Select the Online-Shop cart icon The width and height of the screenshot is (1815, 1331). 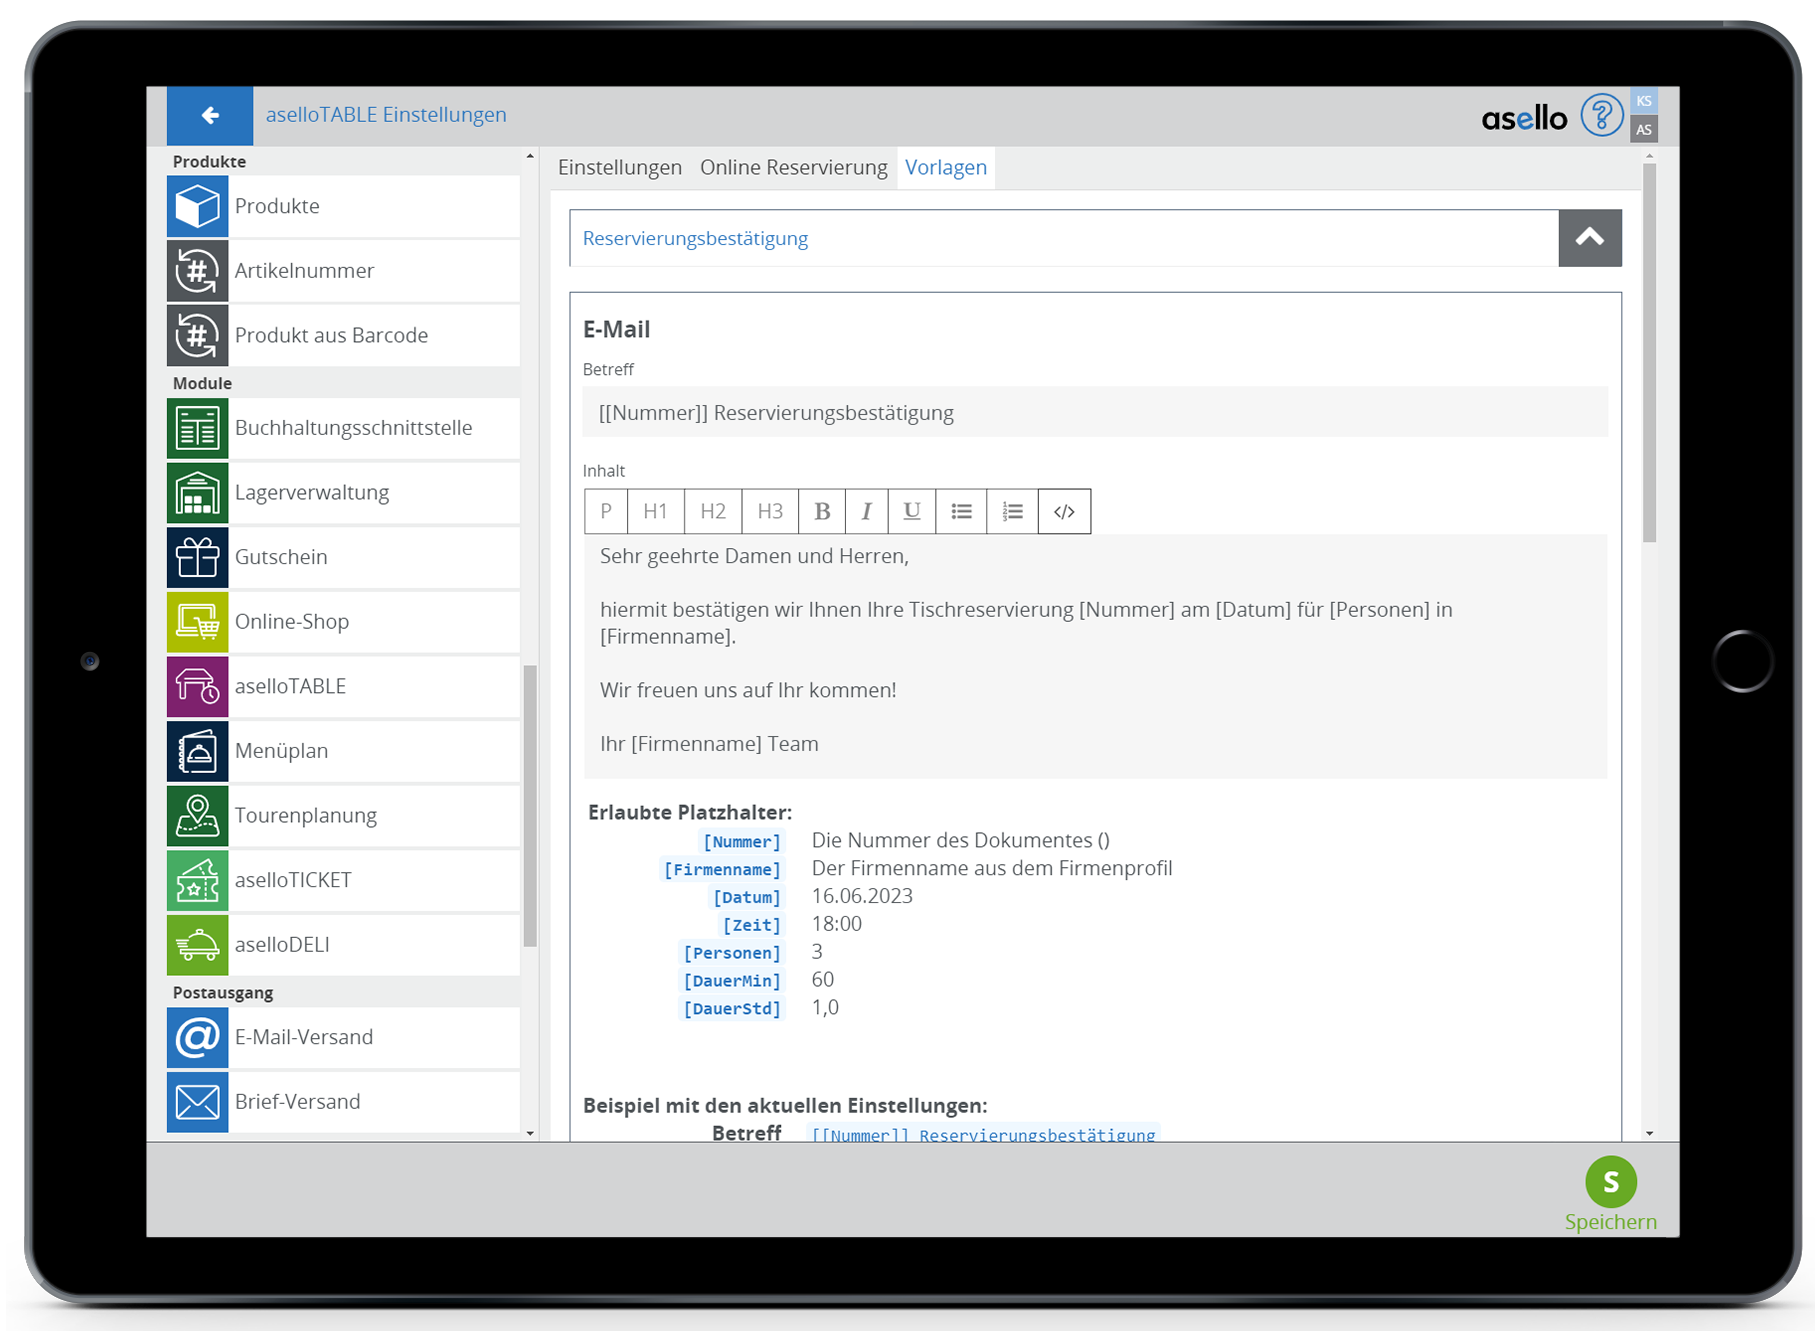(x=198, y=622)
